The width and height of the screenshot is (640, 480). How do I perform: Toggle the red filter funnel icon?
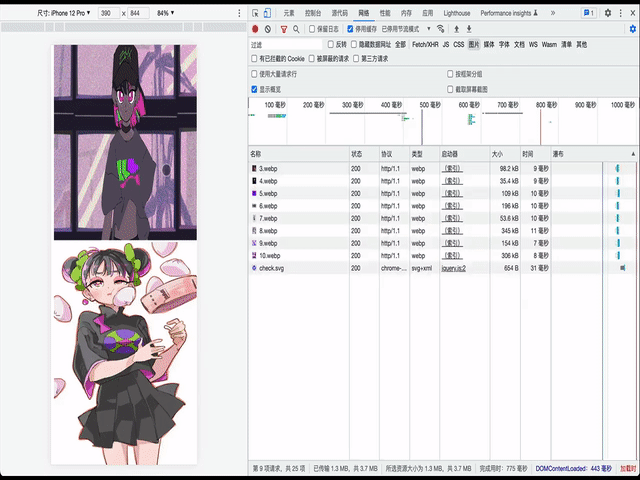pos(284,29)
